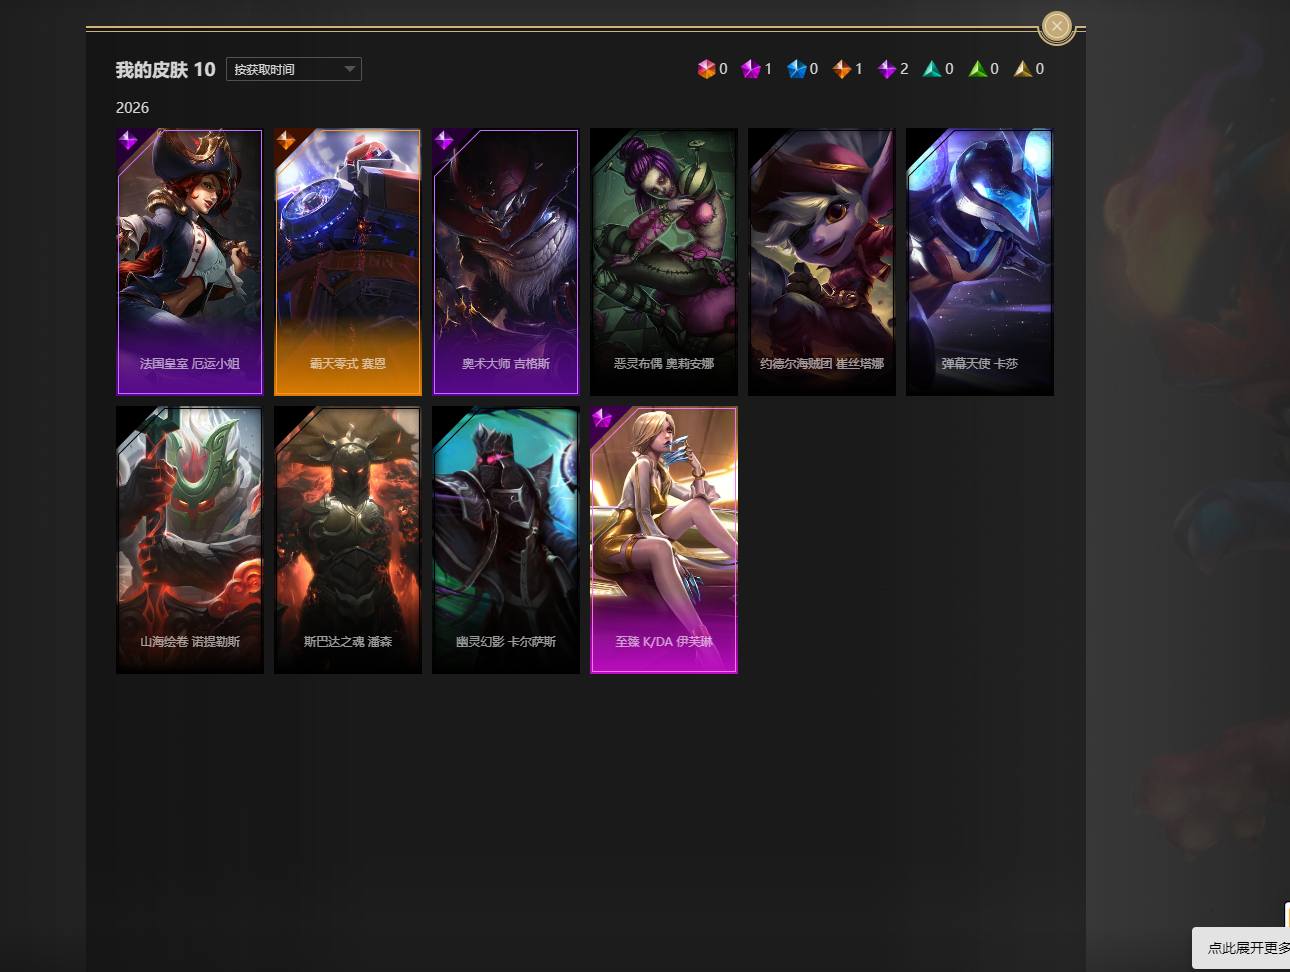Click the 我的皮肤 10 title text
The image size is (1290, 972).
pos(165,70)
